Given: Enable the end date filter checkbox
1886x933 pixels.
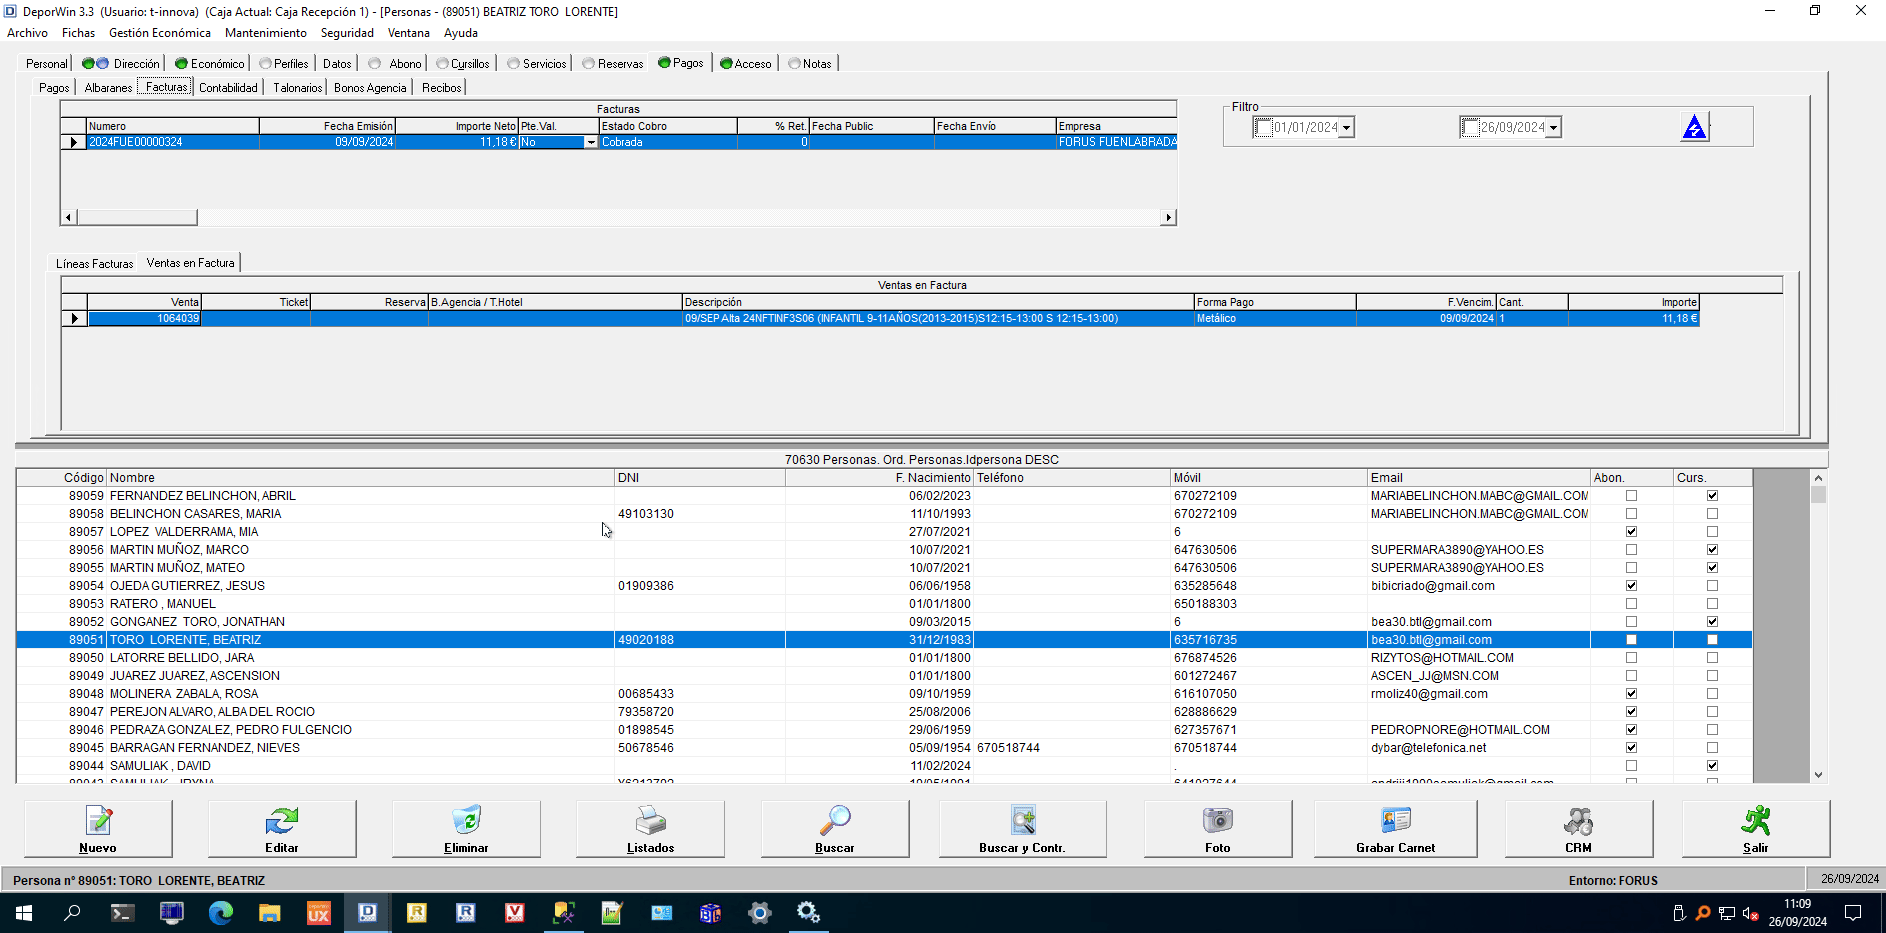Looking at the screenshot, I should 1471,128.
